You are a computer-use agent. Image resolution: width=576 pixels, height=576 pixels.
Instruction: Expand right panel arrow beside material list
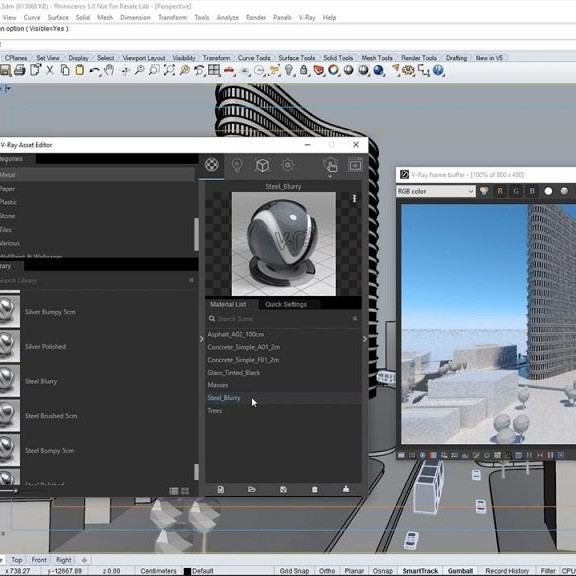[x=364, y=339]
